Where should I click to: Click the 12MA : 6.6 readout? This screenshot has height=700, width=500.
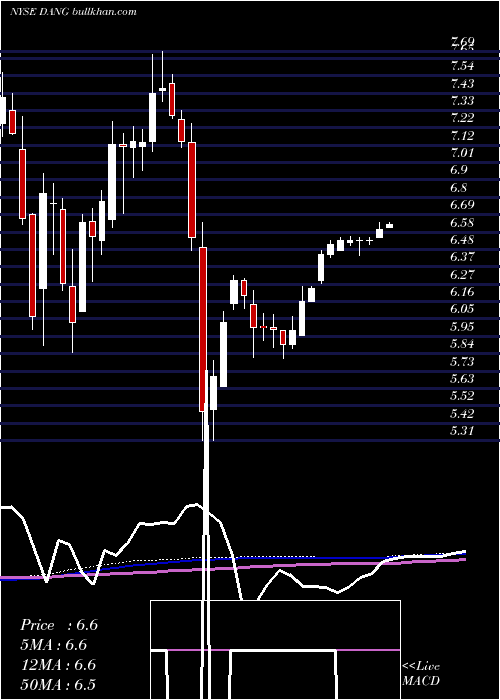[x=58, y=665]
